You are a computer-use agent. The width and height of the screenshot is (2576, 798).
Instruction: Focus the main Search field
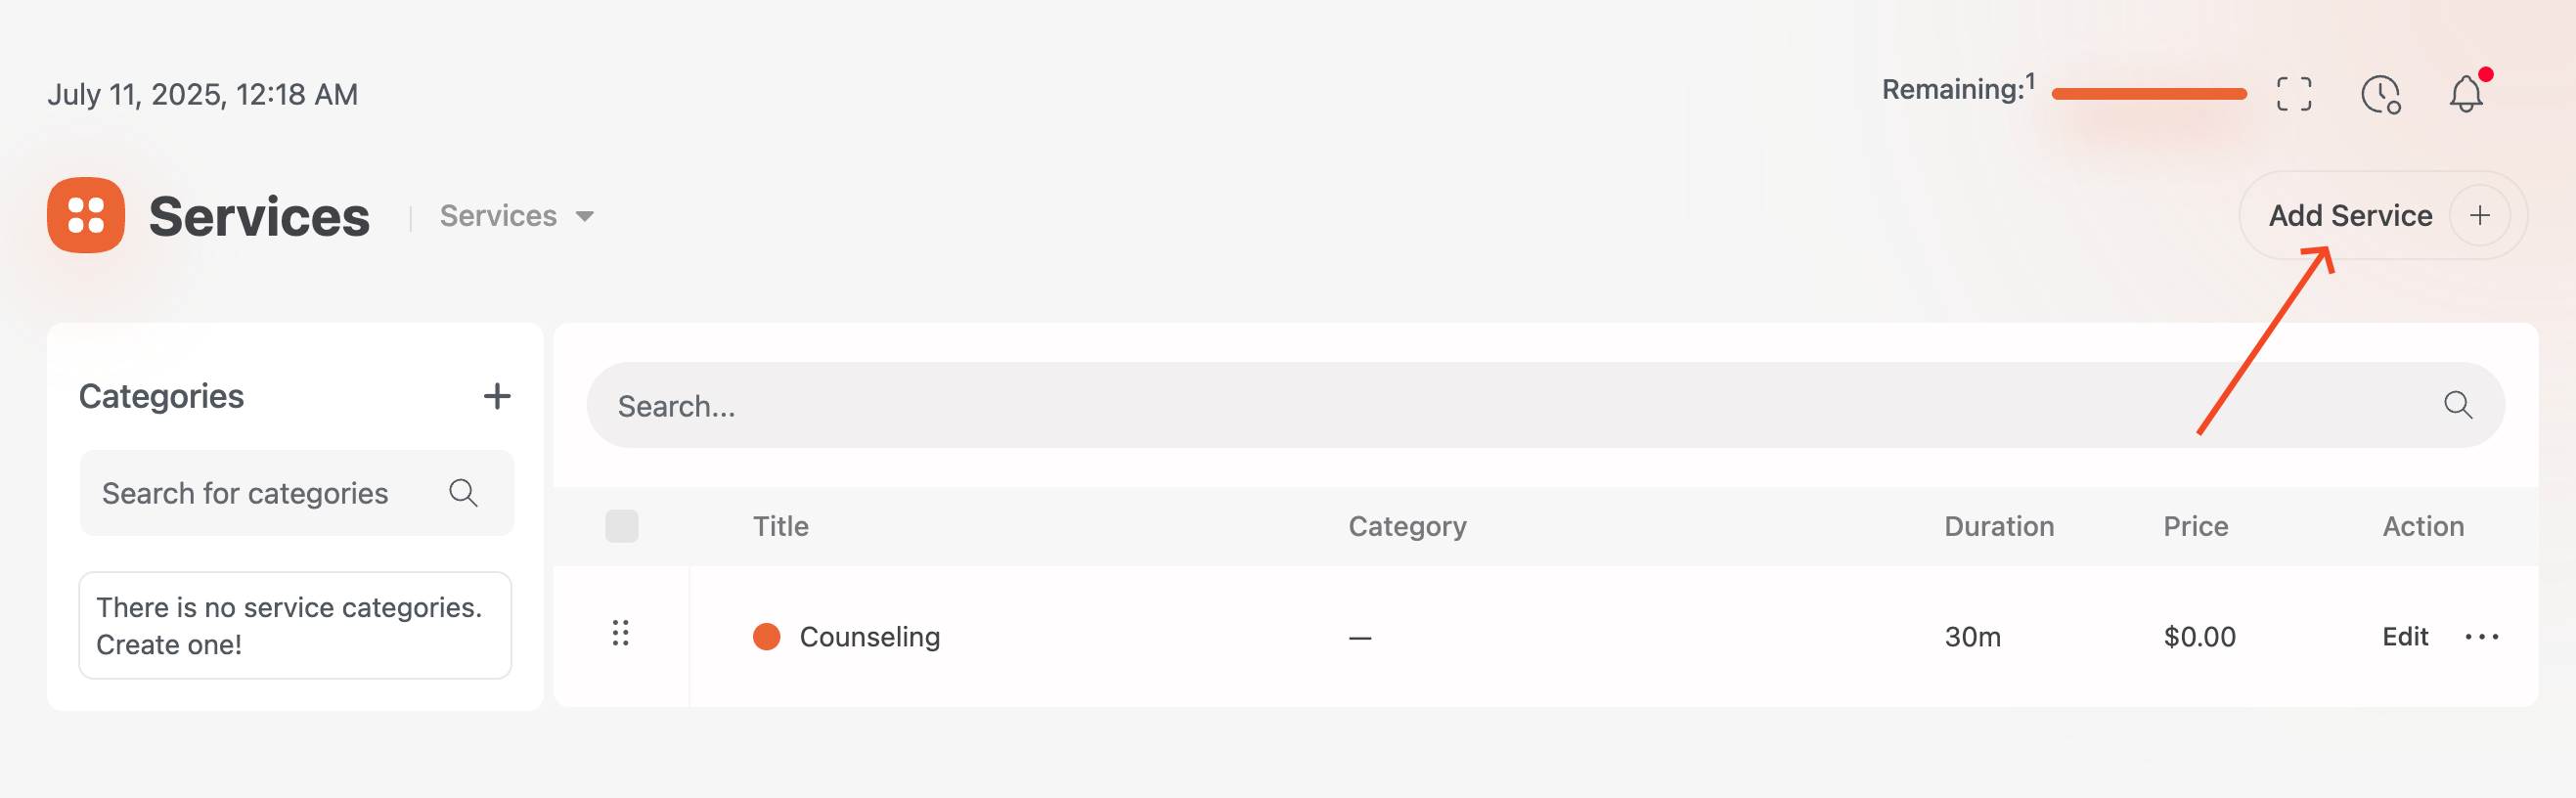[x=1545, y=405]
